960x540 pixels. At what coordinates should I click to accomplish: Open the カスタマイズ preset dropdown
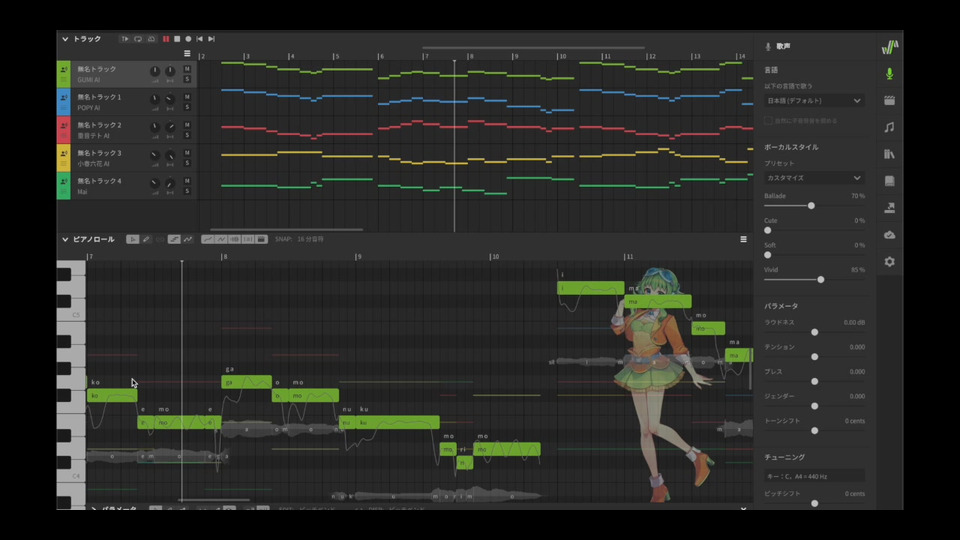(x=814, y=178)
